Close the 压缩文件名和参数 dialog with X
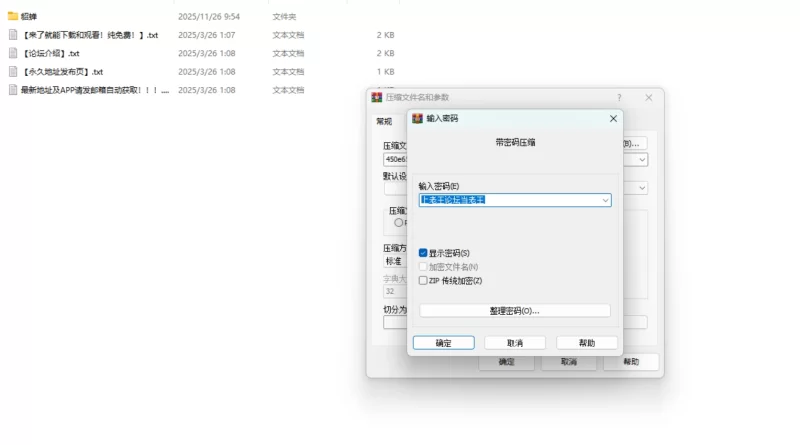800x445 pixels. point(648,97)
